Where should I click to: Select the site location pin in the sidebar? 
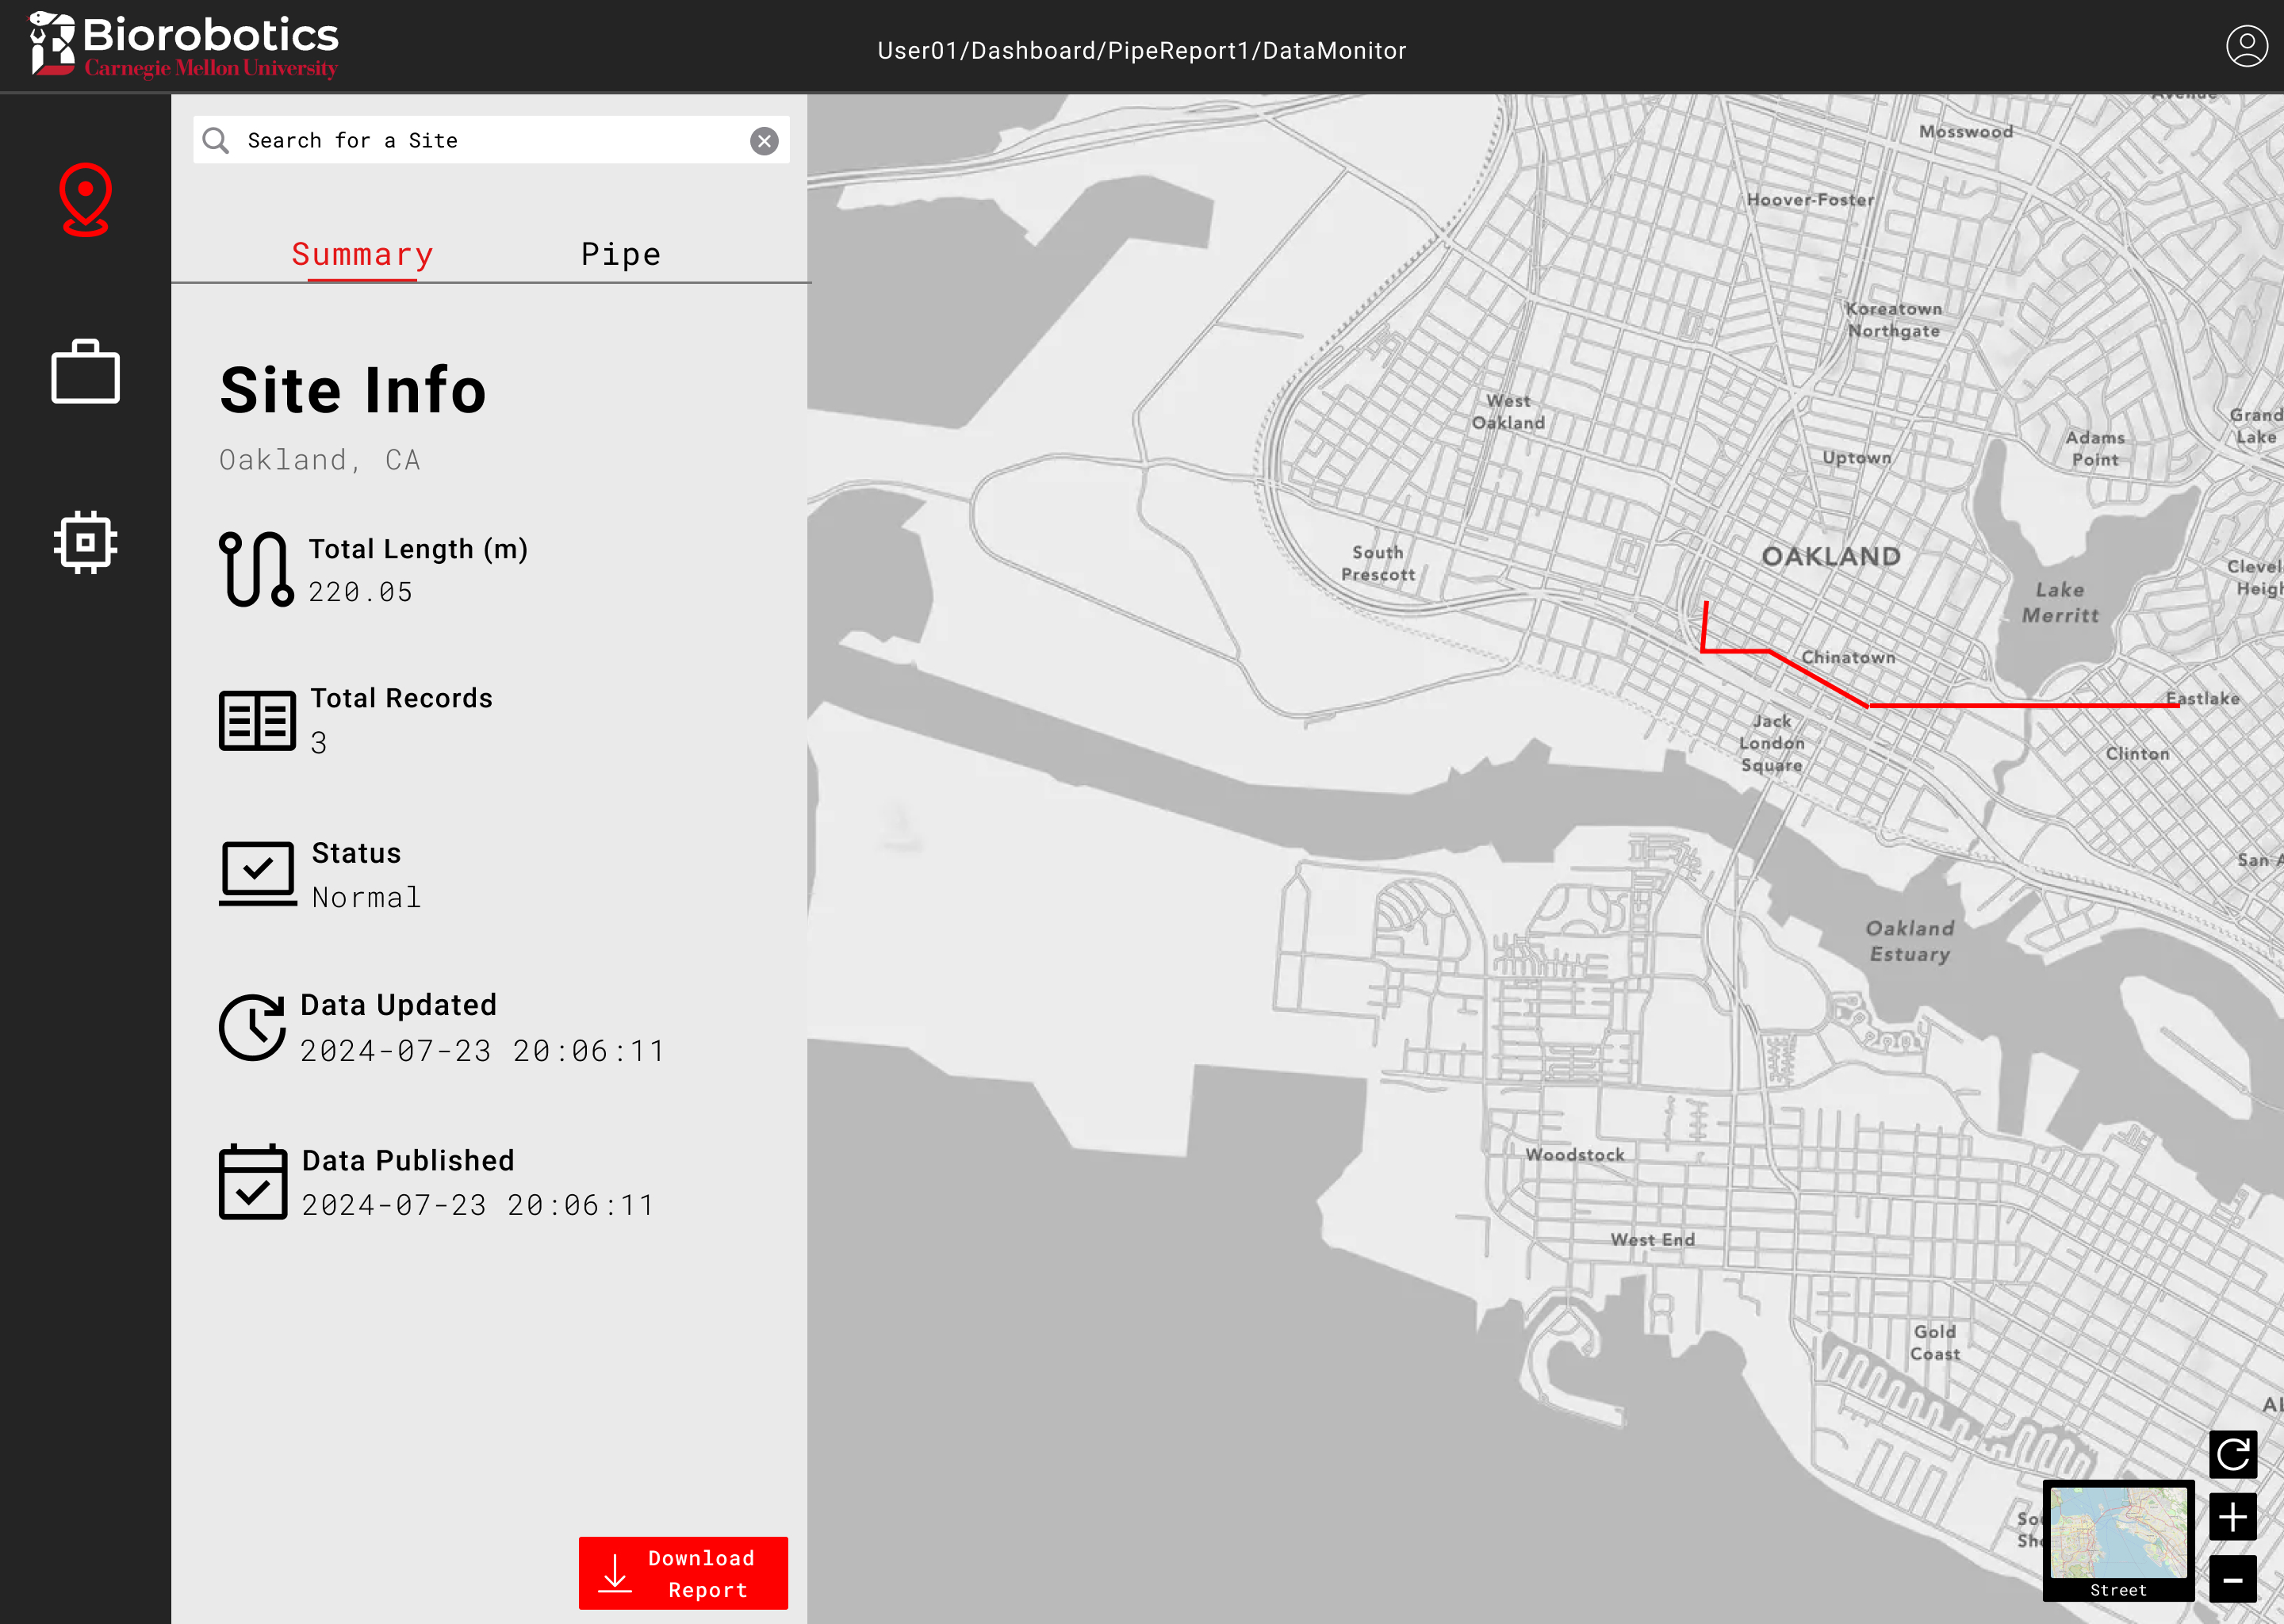point(85,200)
